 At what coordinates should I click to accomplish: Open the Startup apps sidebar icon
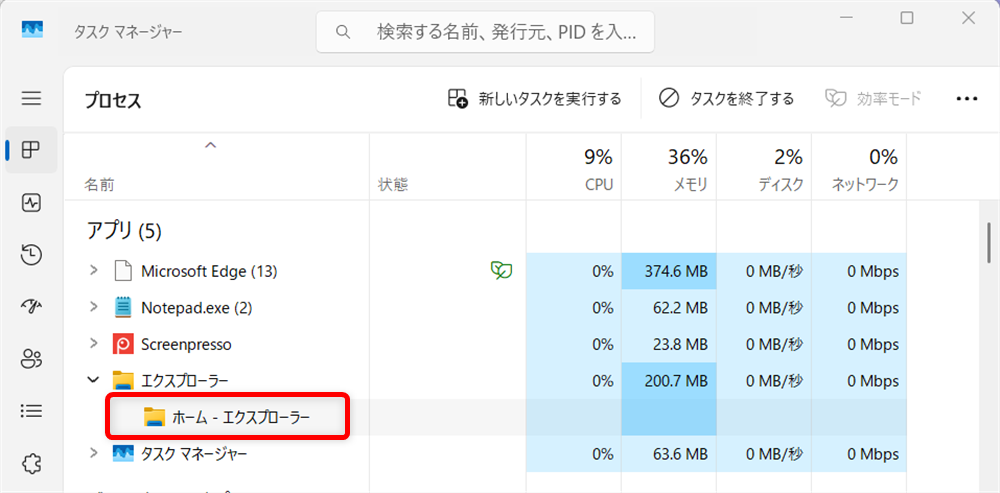pos(31,307)
